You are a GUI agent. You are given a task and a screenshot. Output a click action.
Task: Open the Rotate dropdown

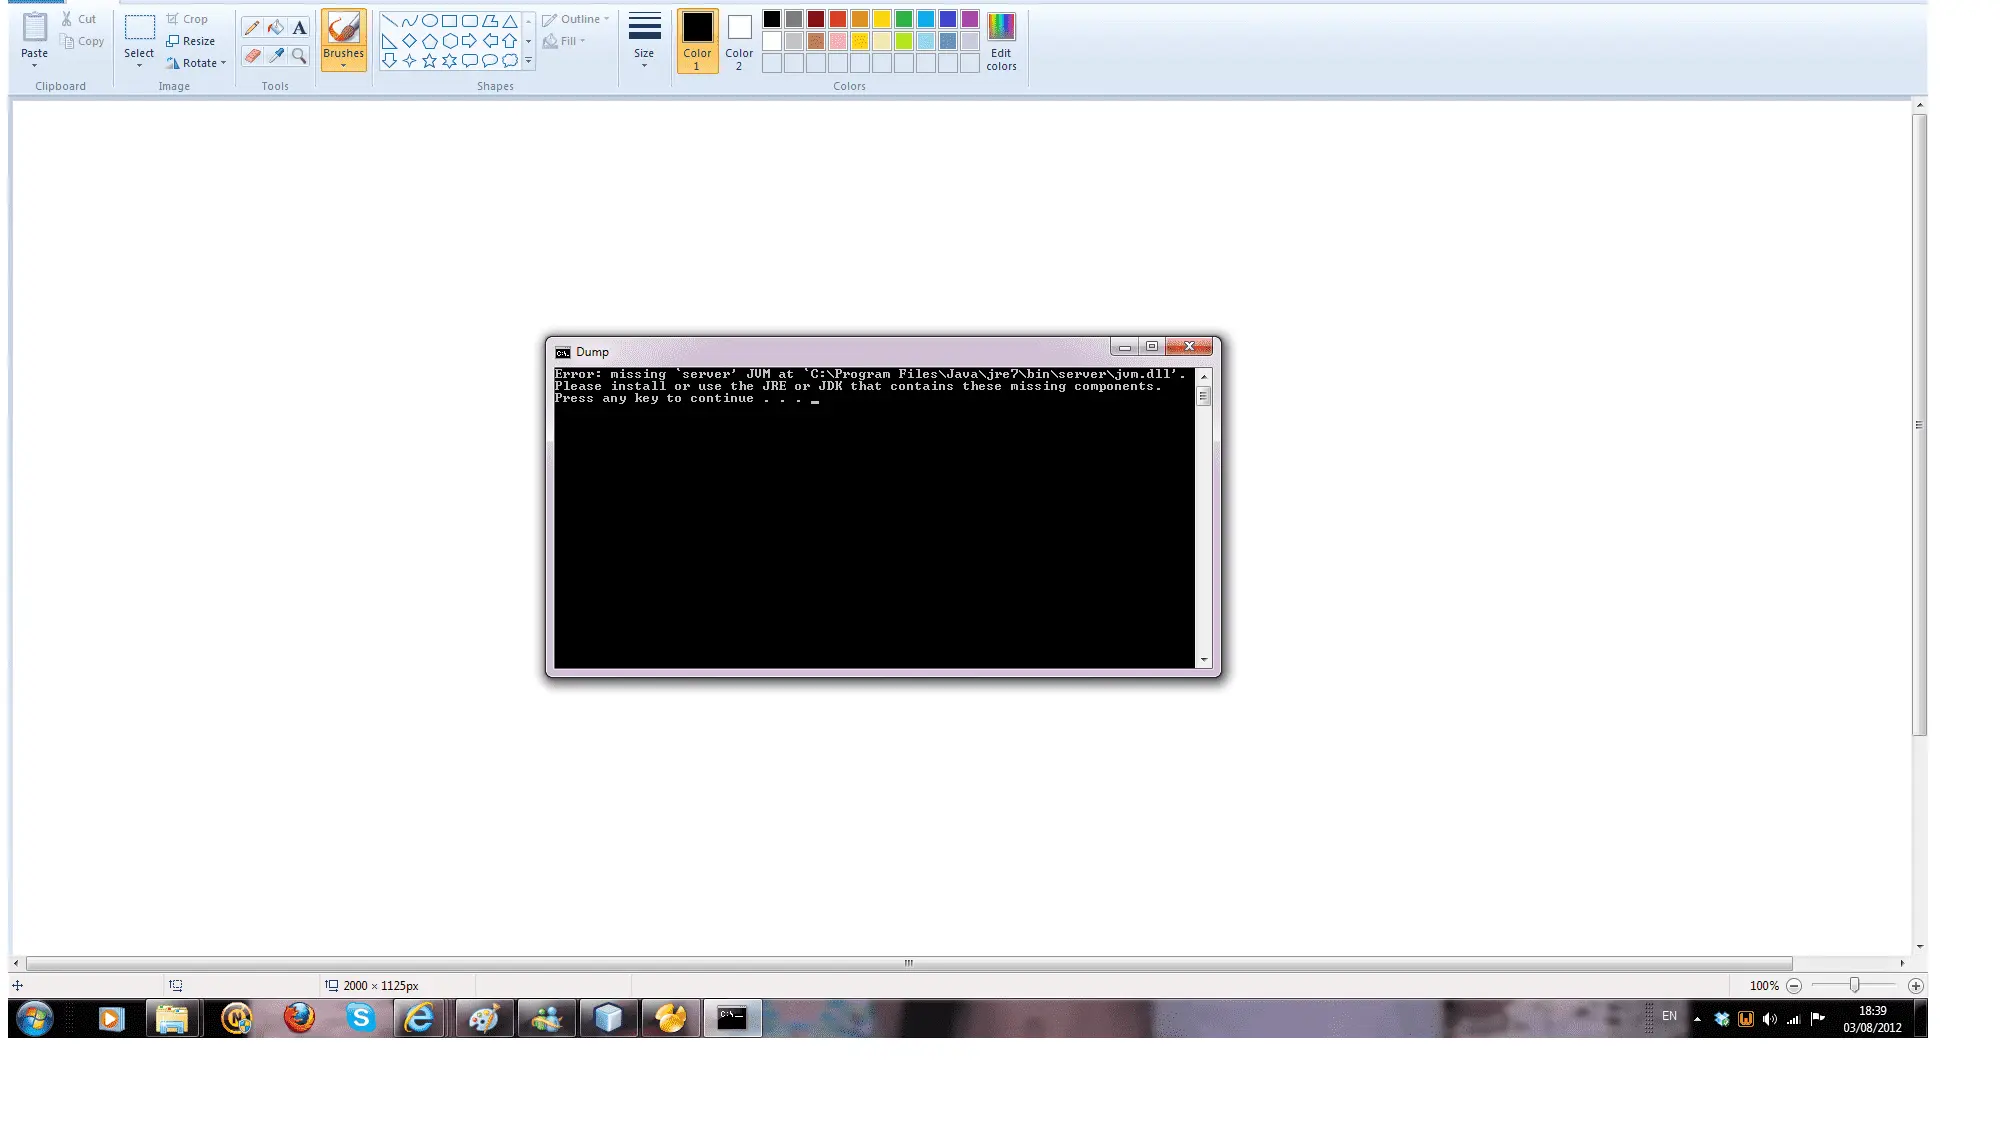point(197,63)
